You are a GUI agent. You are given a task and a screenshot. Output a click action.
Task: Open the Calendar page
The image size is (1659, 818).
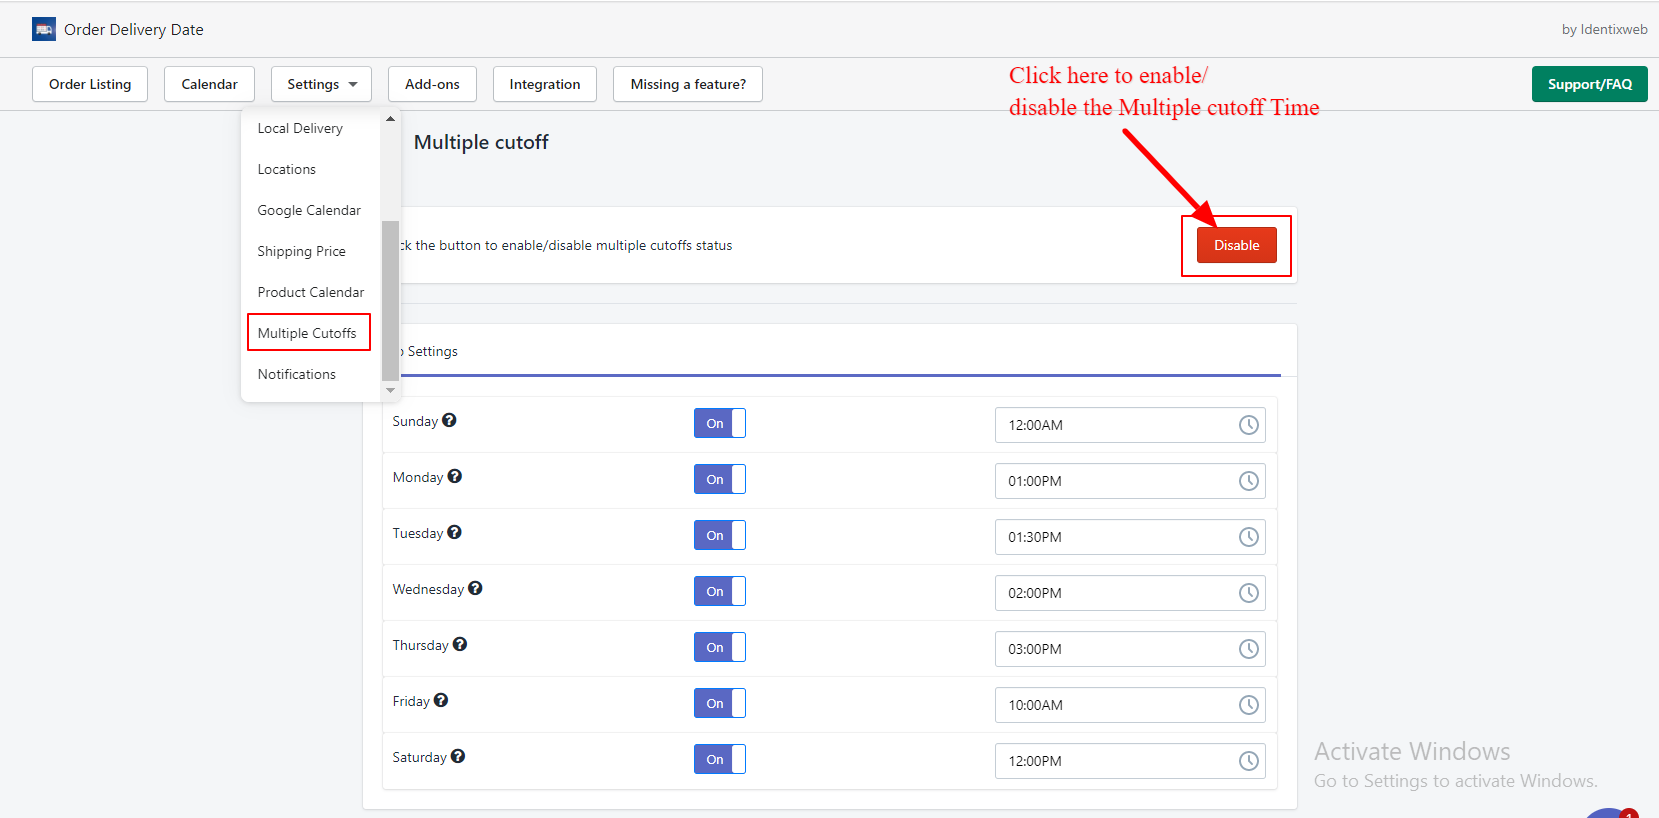coord(209,84)
